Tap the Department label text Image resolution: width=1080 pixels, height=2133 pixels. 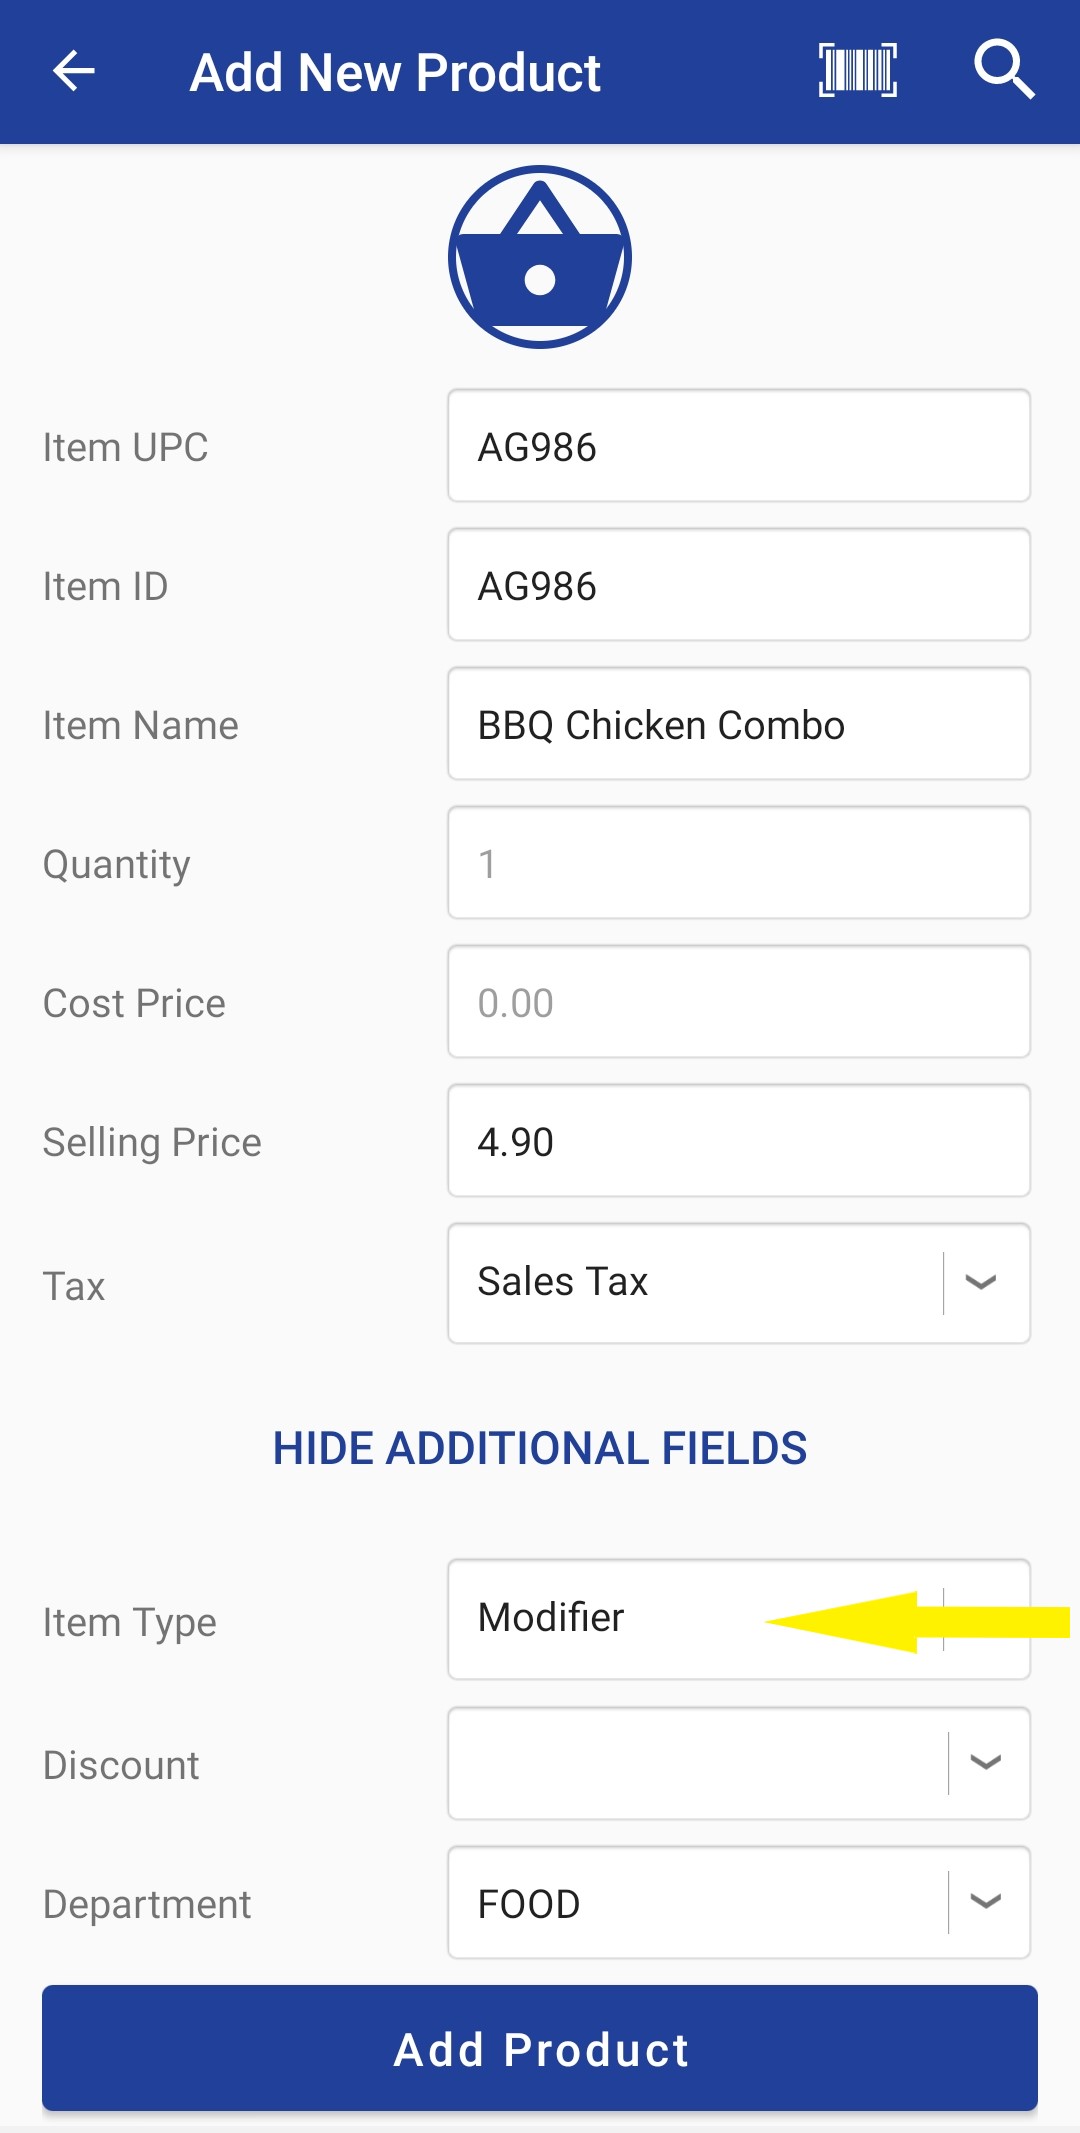(147, 1904)
